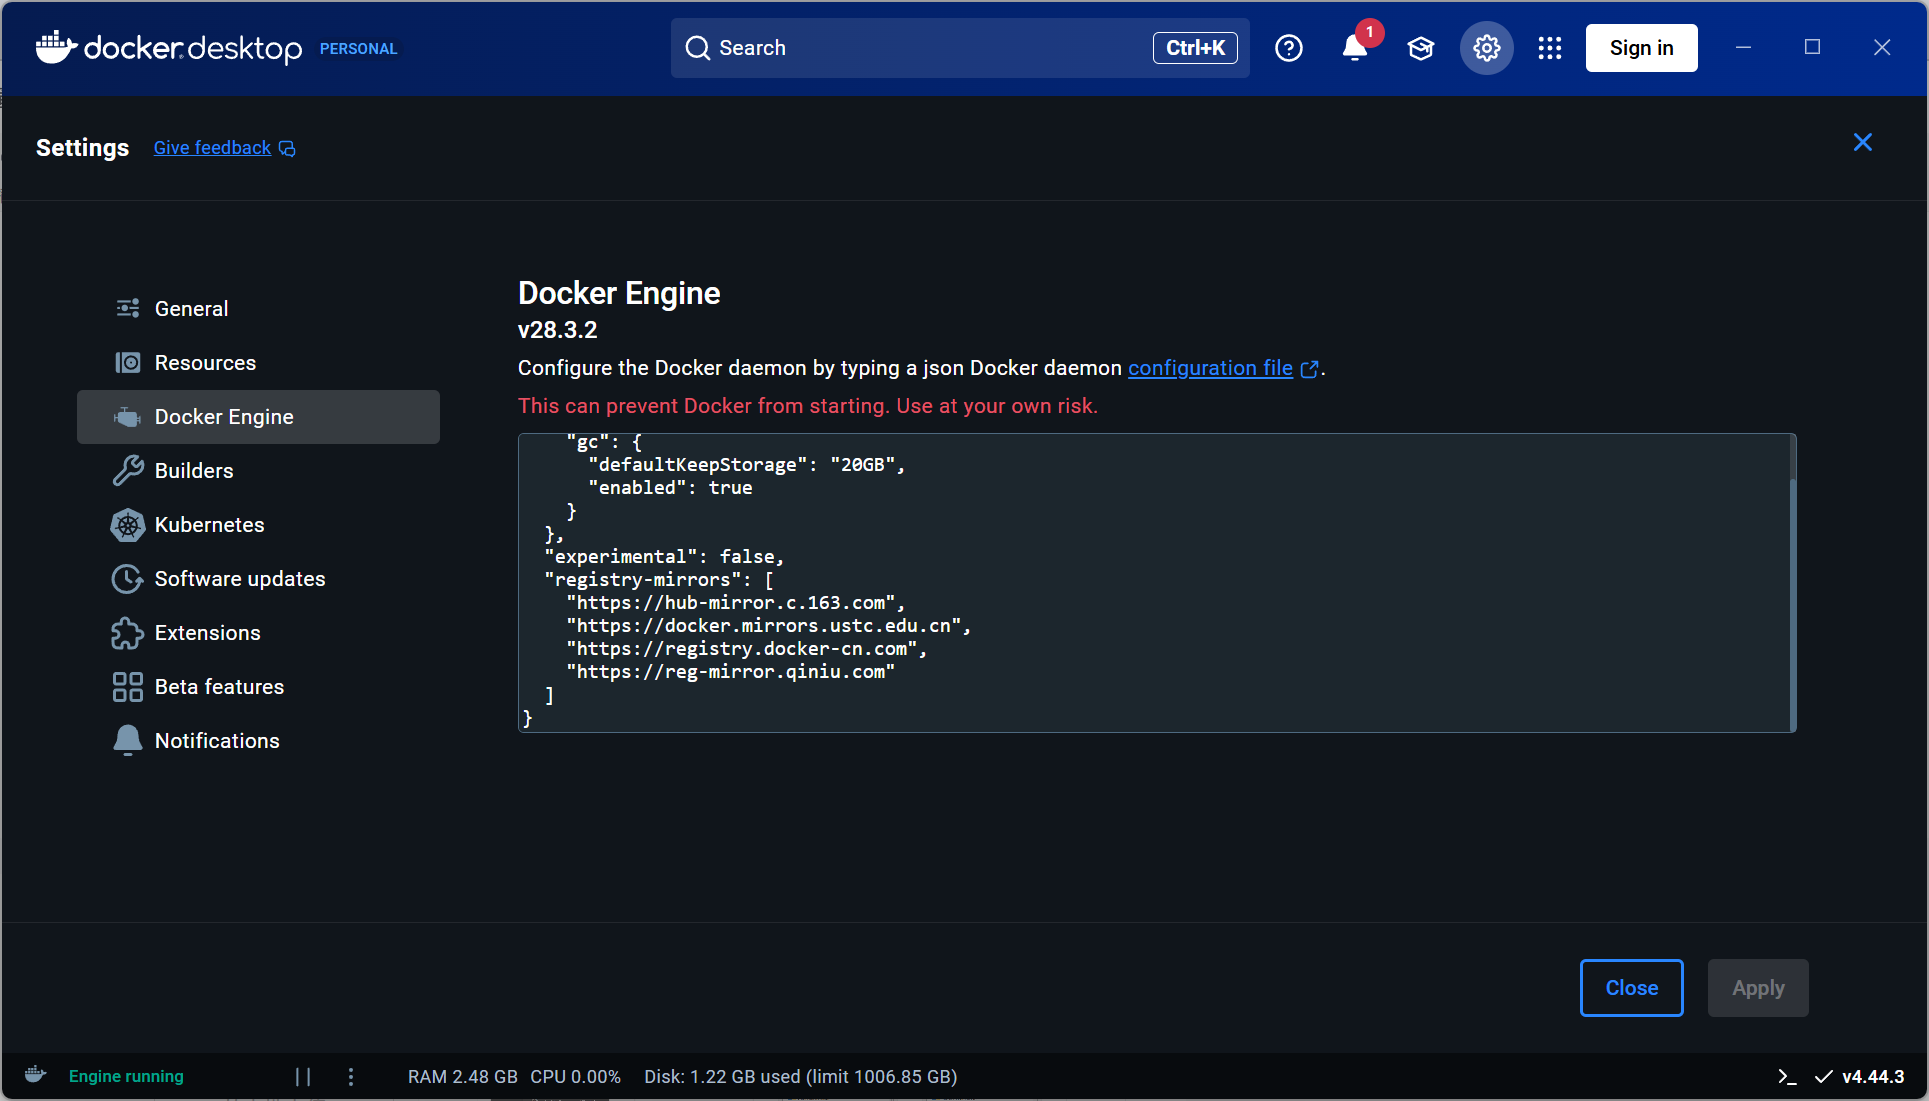Open Beta features settings
Screen dimensions: 1929x1101
(x=258, y=687)
